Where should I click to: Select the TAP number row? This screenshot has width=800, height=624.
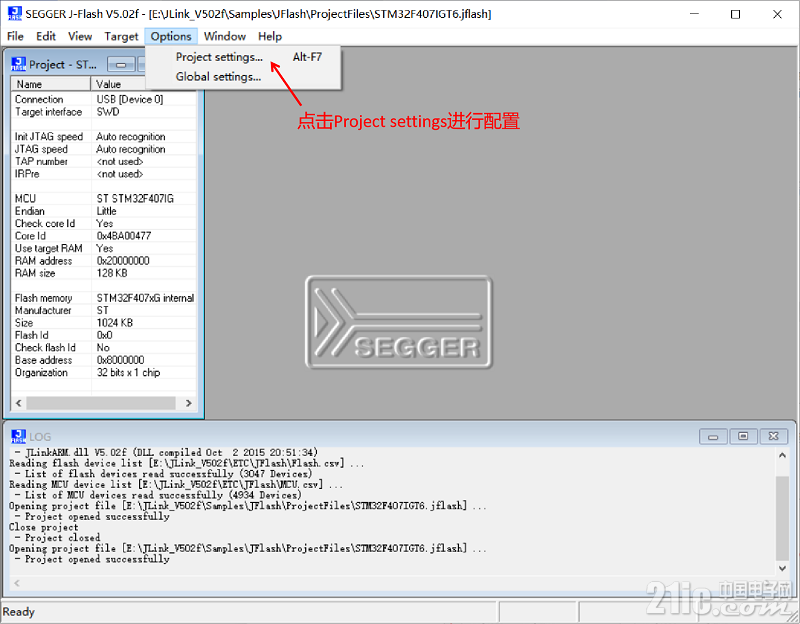[x=104, y=161]
